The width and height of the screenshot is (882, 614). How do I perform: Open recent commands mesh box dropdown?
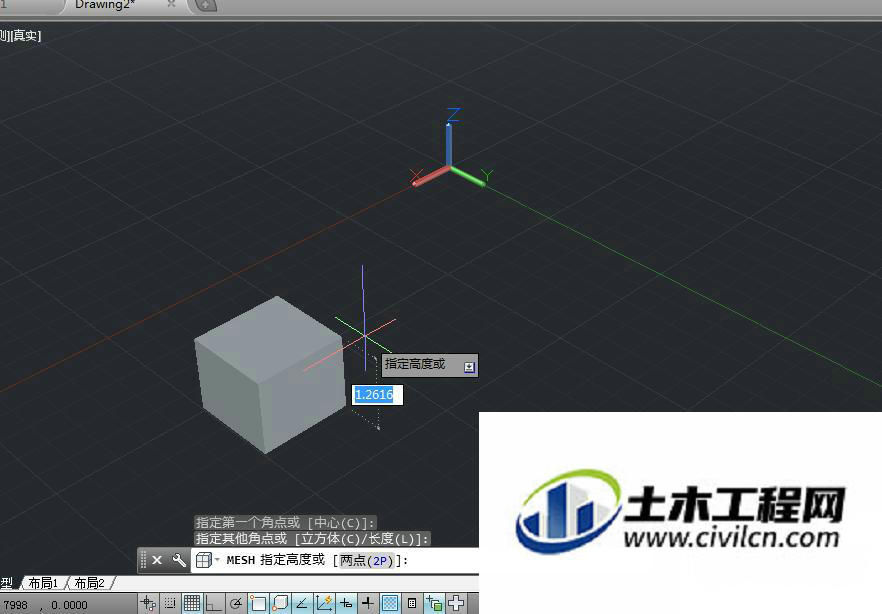tap(207, 560)
